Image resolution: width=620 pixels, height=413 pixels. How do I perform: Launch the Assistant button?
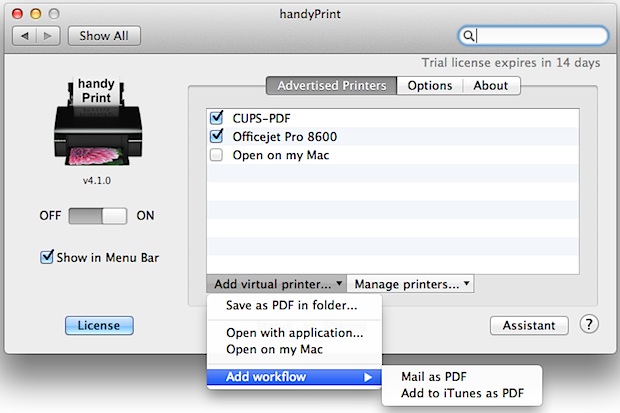(x=529, y=325)
